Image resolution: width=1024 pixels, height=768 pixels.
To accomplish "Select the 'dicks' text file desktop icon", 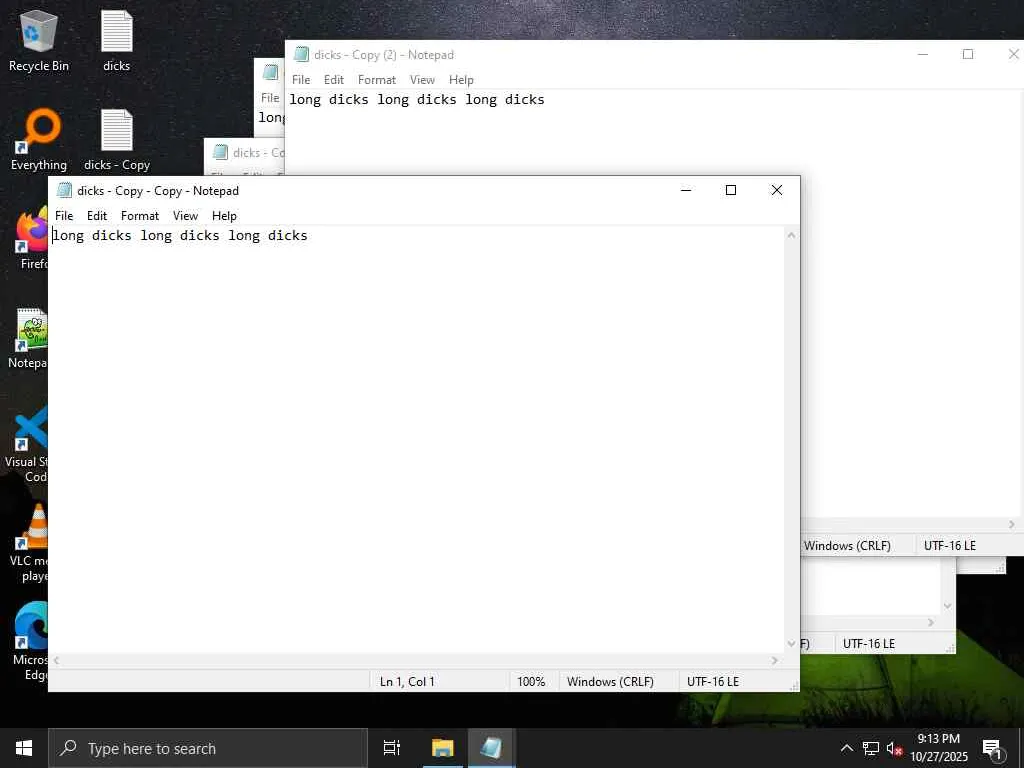I will pyautogui.click(x=116, y=40).
